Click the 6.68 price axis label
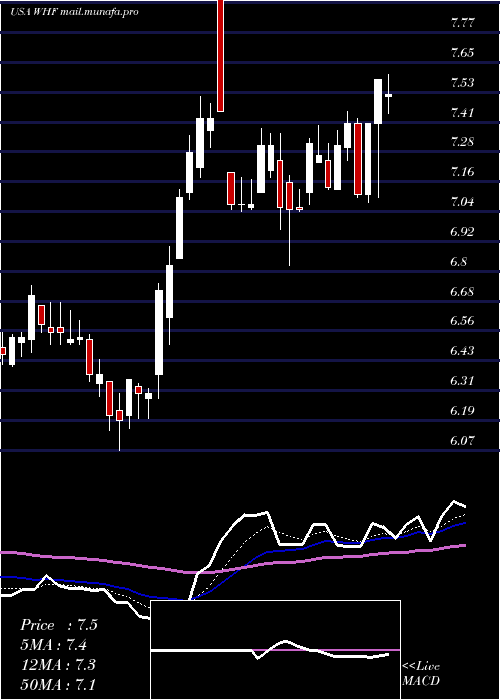Viewport: 500px width, 700px height. click(x=462, y=292)
